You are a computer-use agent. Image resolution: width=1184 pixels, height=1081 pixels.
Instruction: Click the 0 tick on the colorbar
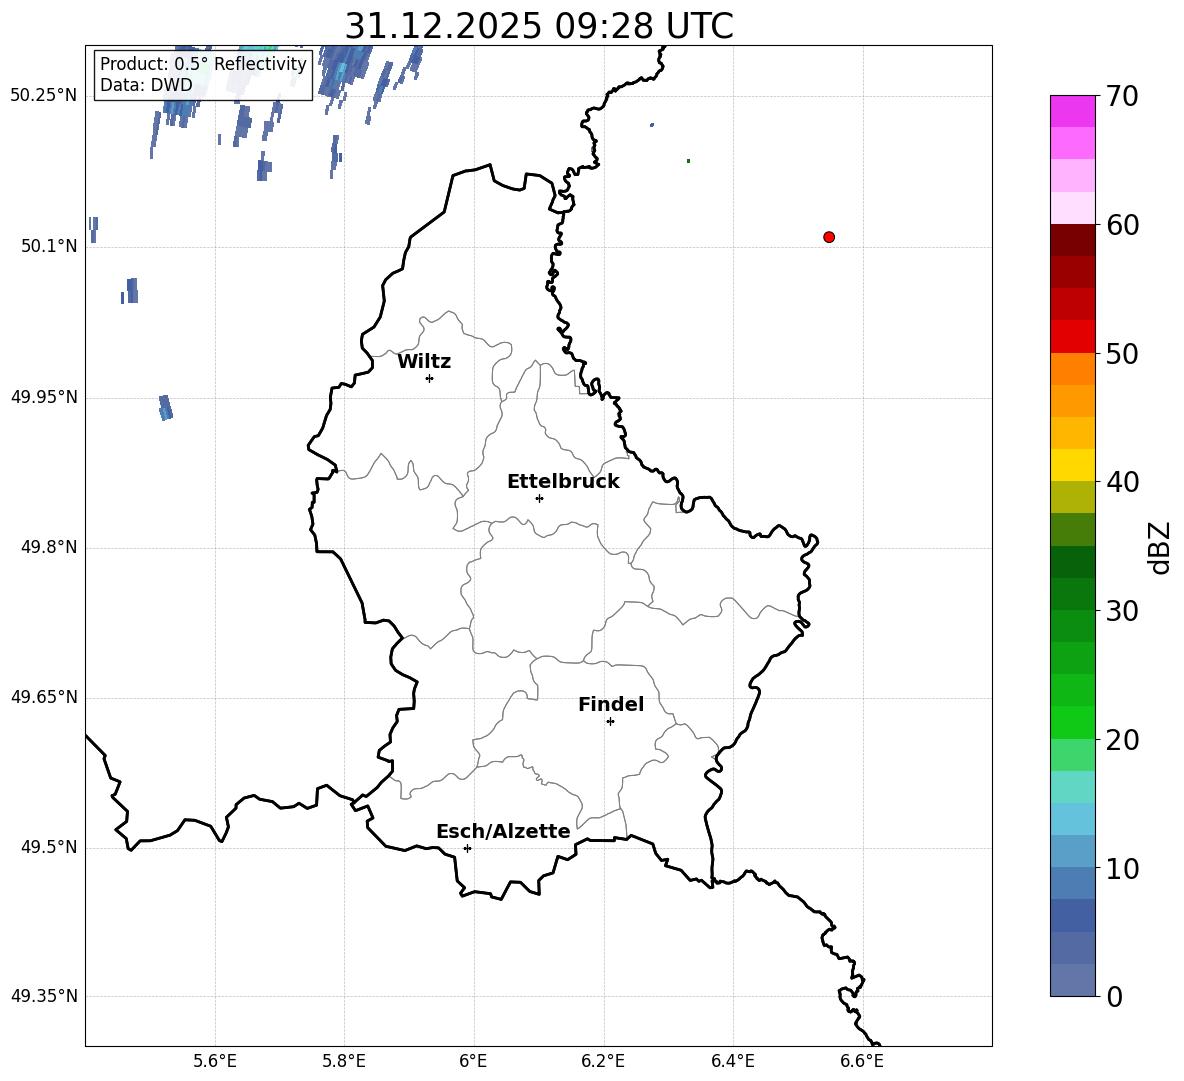1114,996
